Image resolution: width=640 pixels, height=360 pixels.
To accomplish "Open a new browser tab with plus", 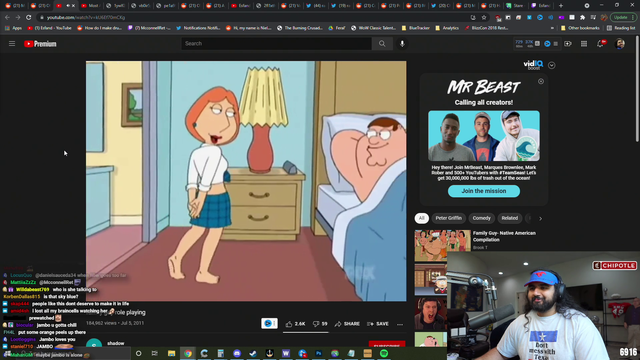I will pos(561,6).
